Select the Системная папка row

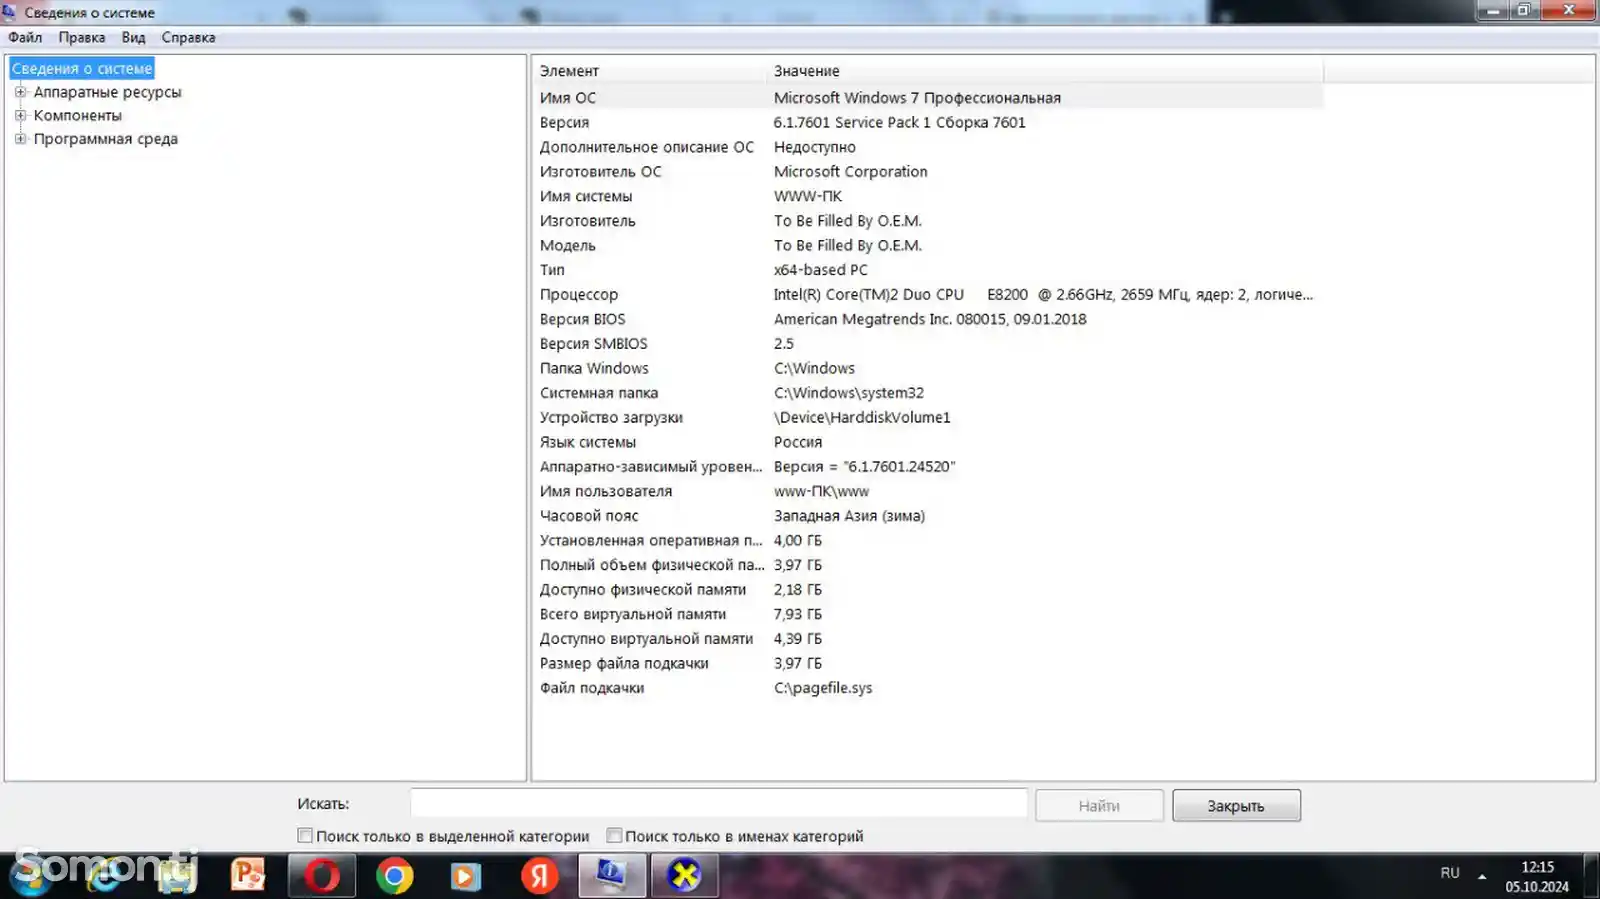tap(928, 393)
